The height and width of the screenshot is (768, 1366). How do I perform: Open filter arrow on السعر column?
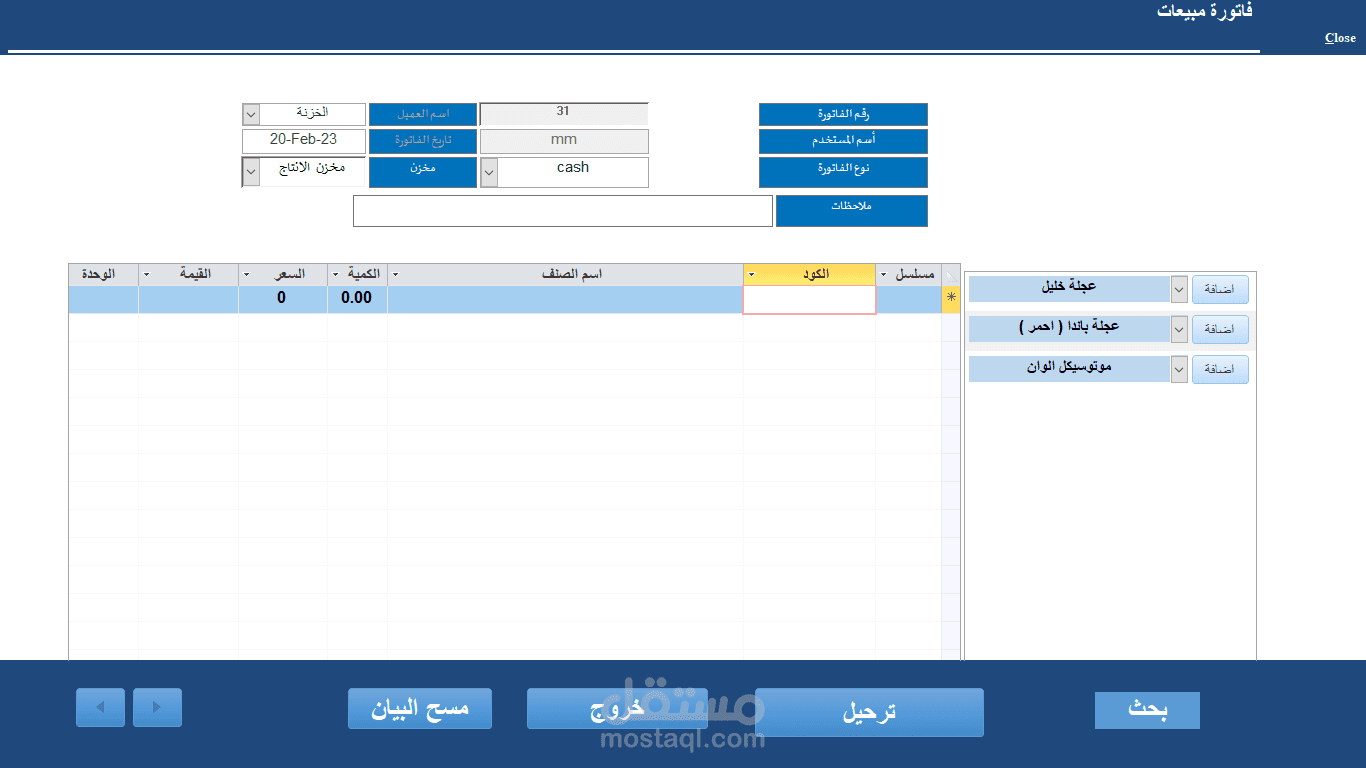246,274
